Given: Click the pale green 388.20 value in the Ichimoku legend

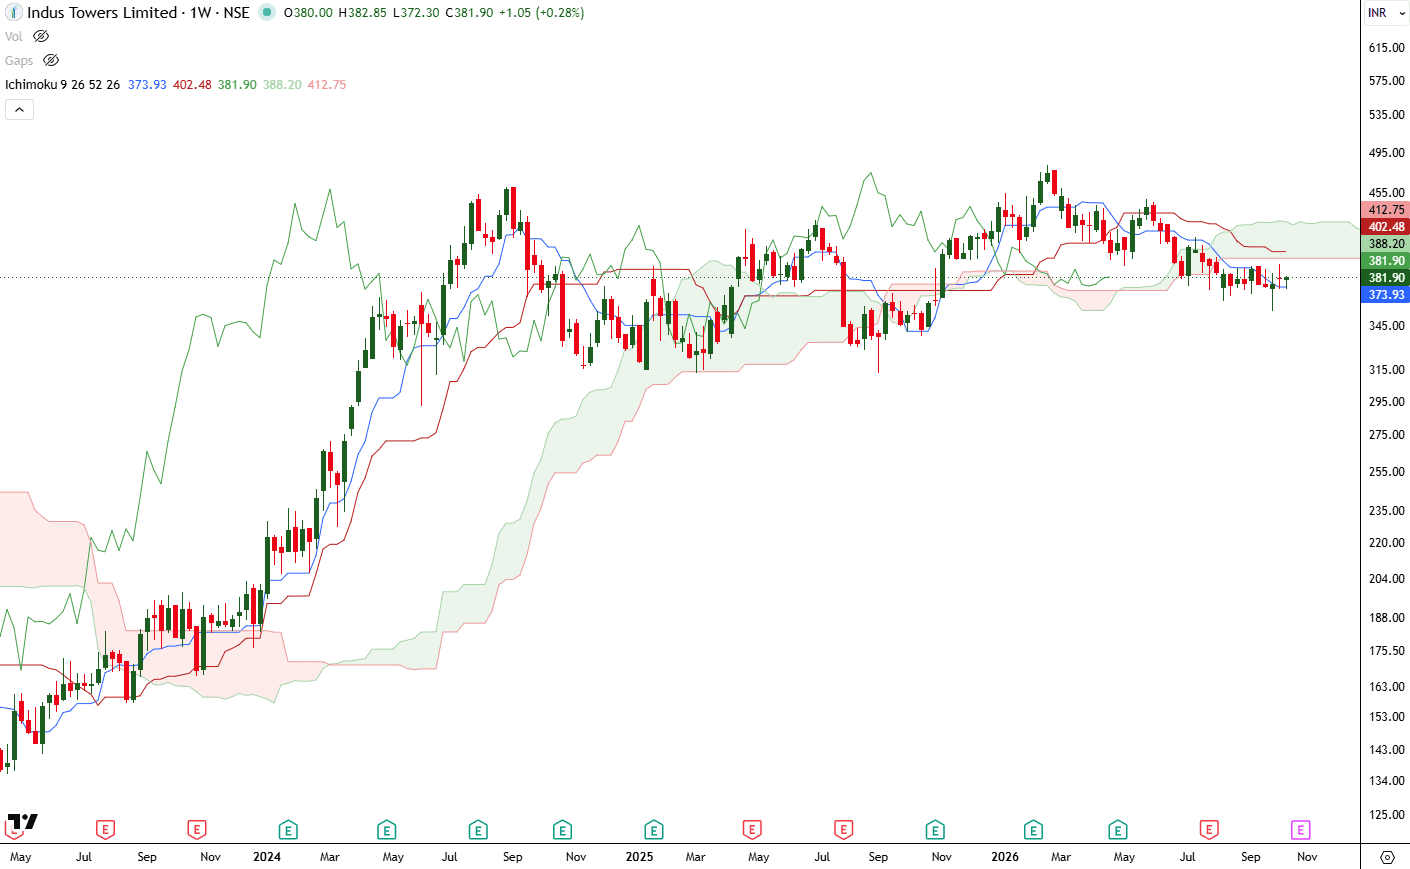Looking at the screenshot, I should [x=282, y=85].
